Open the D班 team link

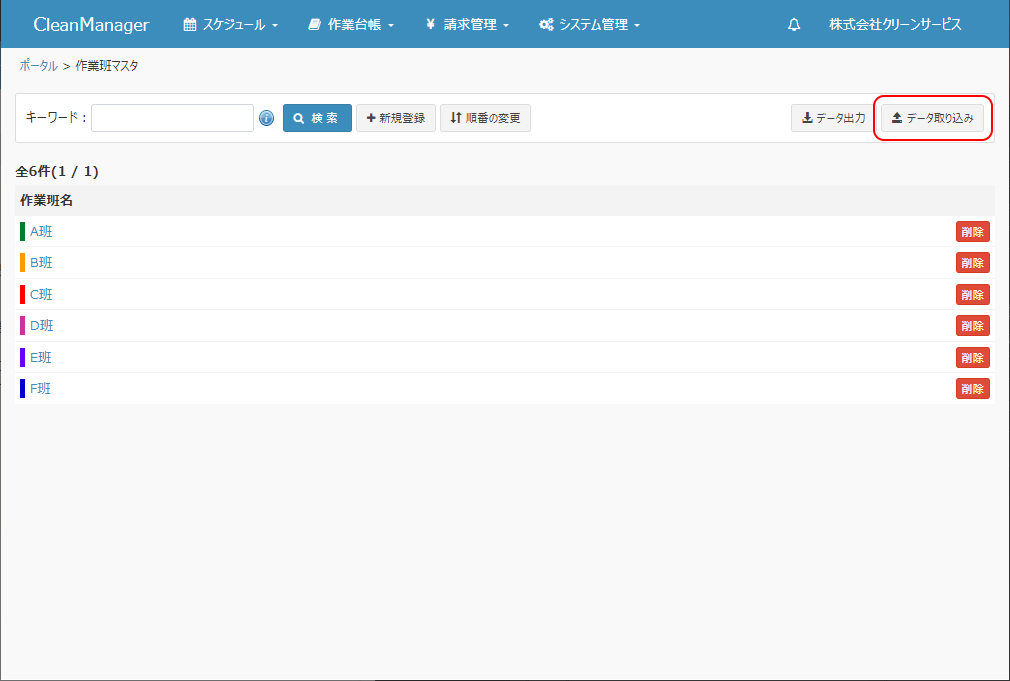[x=41, y=326]
